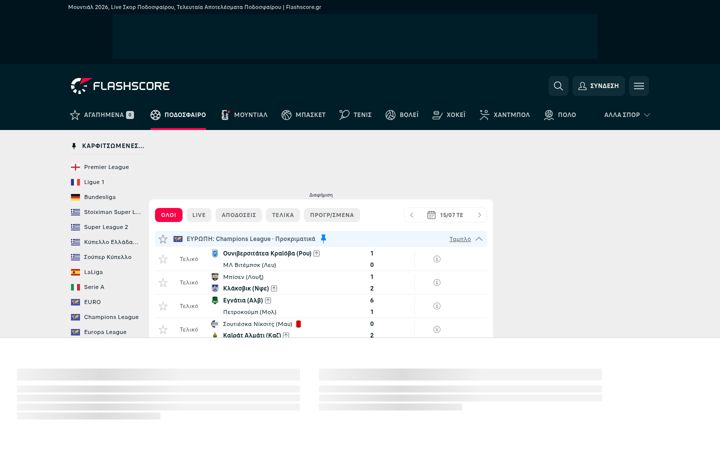Click Πετροκούμπ (Μολ) team name

coord(250,312)
